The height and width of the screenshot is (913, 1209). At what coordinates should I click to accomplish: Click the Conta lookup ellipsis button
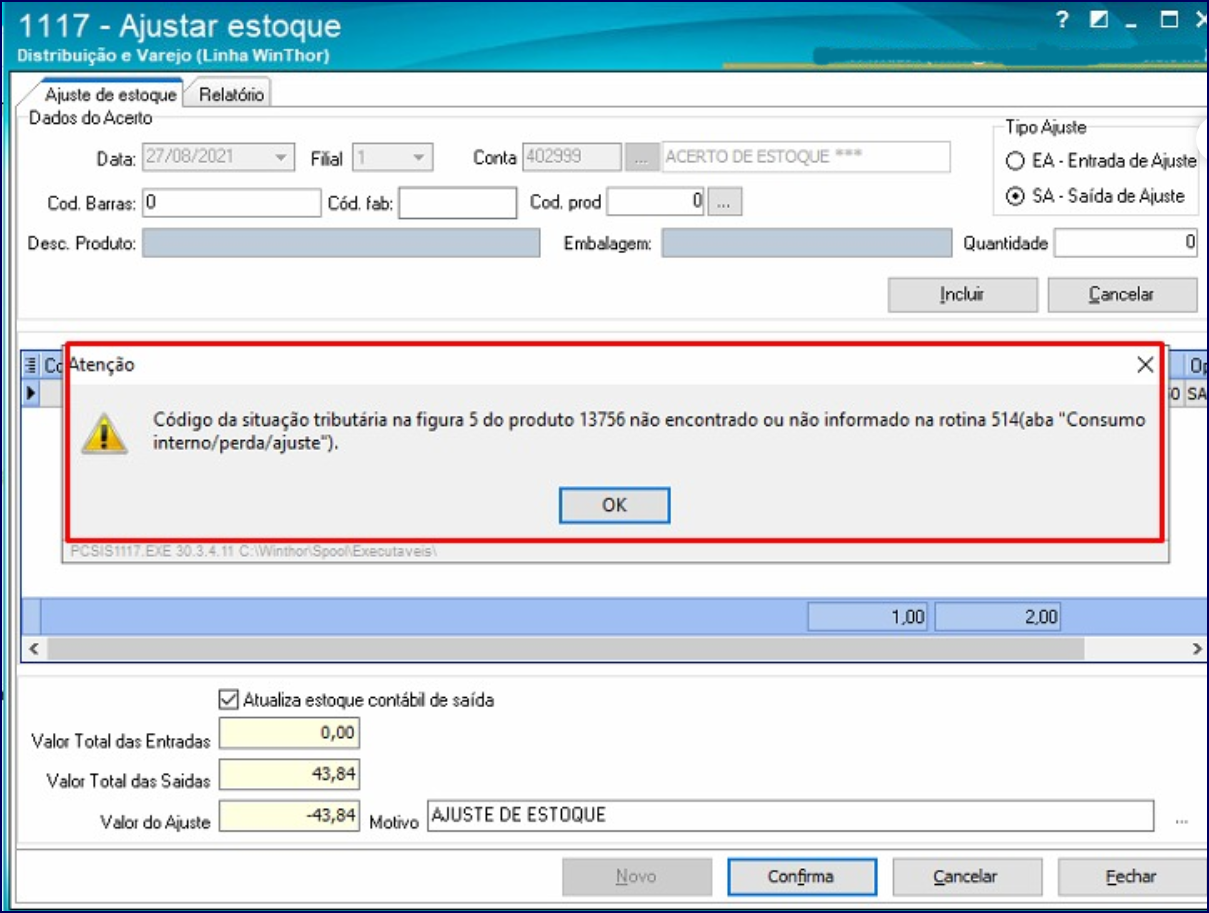pos(642,158)
